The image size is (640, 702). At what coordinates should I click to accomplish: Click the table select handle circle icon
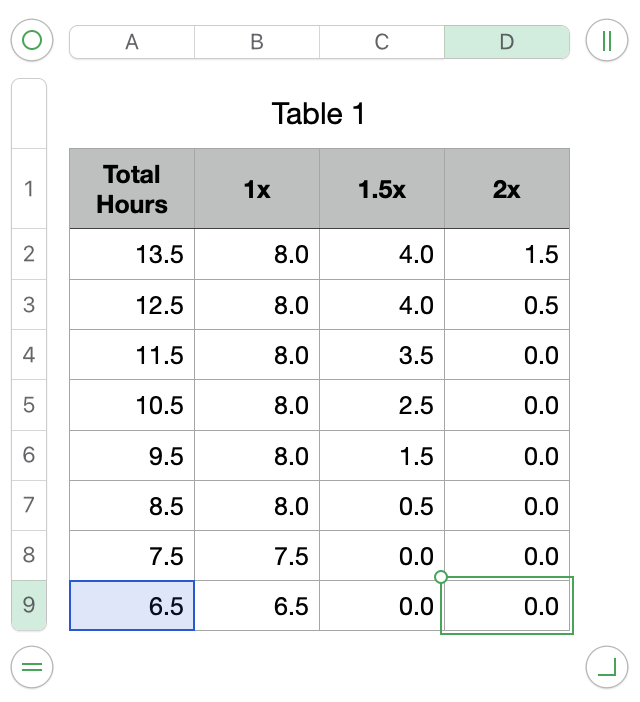[32, 41]
